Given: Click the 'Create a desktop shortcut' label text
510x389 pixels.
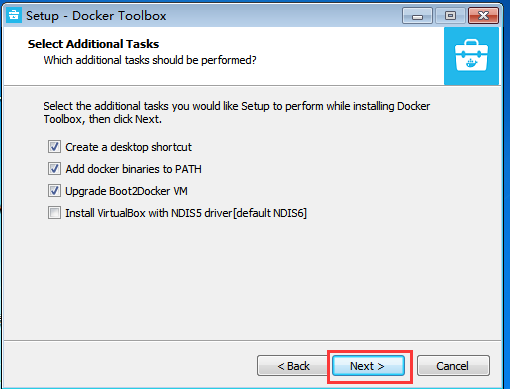Looking at the screenshot, I should [x=128, y=147].
